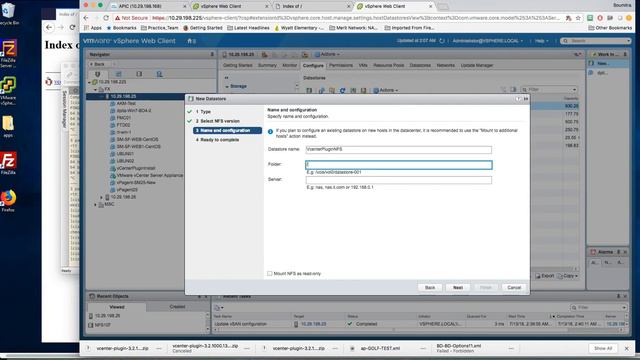Cancel the New Datastore wizard
The height and width of the screenshot is (360, 640).
(514, 288)
